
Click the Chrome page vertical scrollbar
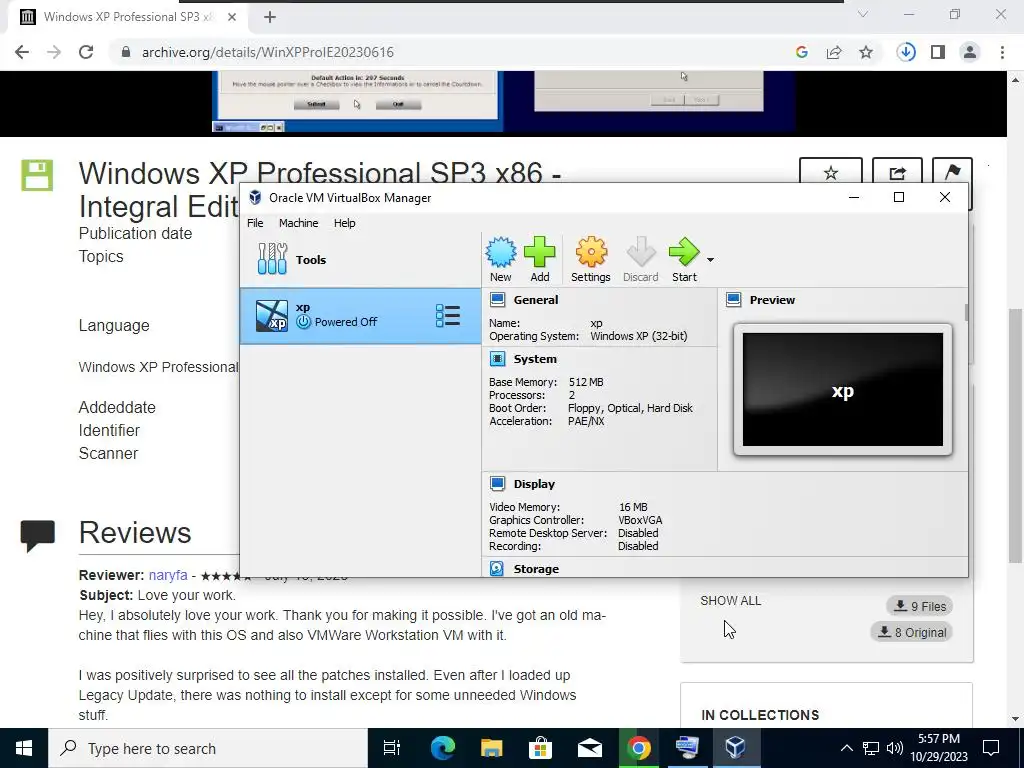[x=1016, y=434]
